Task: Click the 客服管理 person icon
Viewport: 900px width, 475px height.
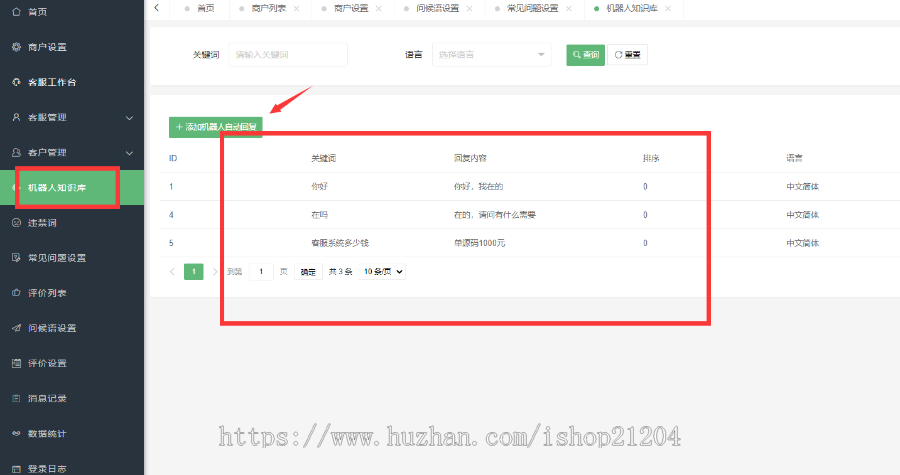Action: pos(16,117)
